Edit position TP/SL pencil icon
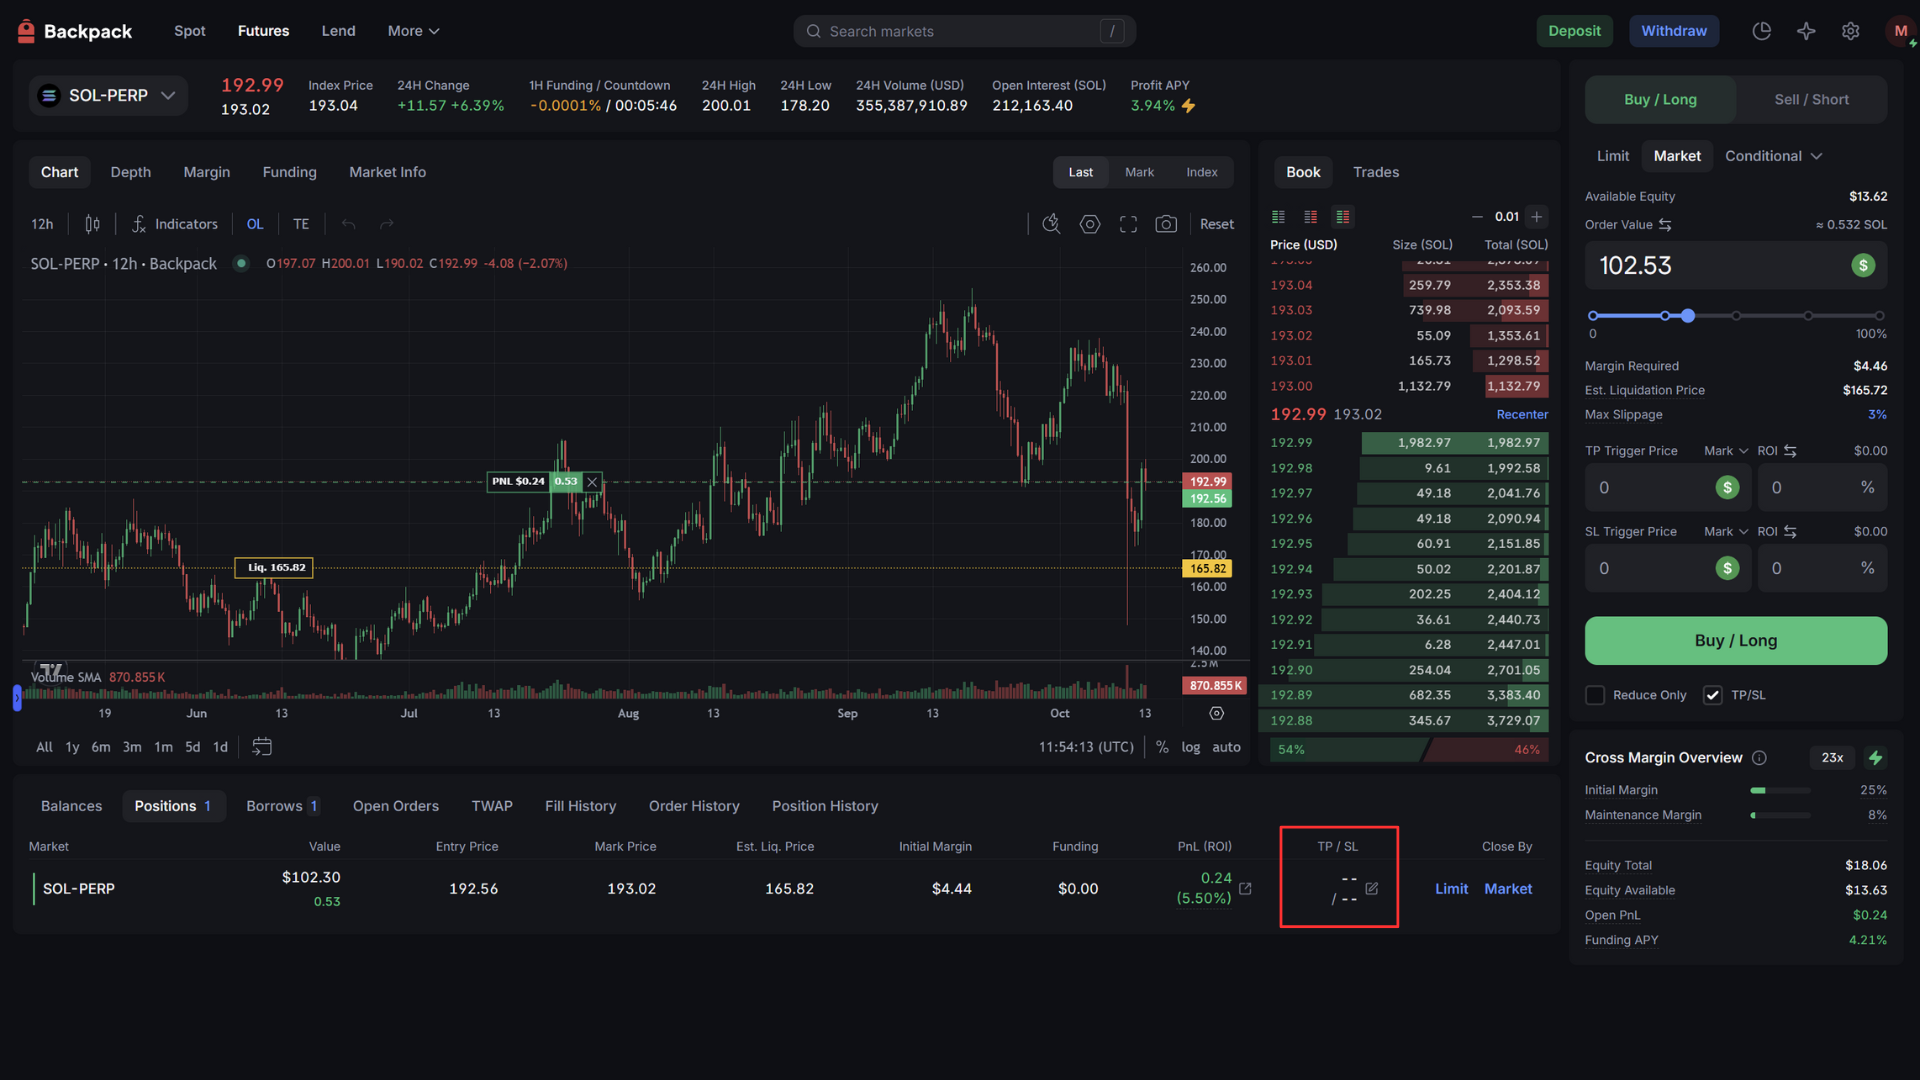Image resolution: width=1920 pixels, height=1080 pixels. (1372, 888)
